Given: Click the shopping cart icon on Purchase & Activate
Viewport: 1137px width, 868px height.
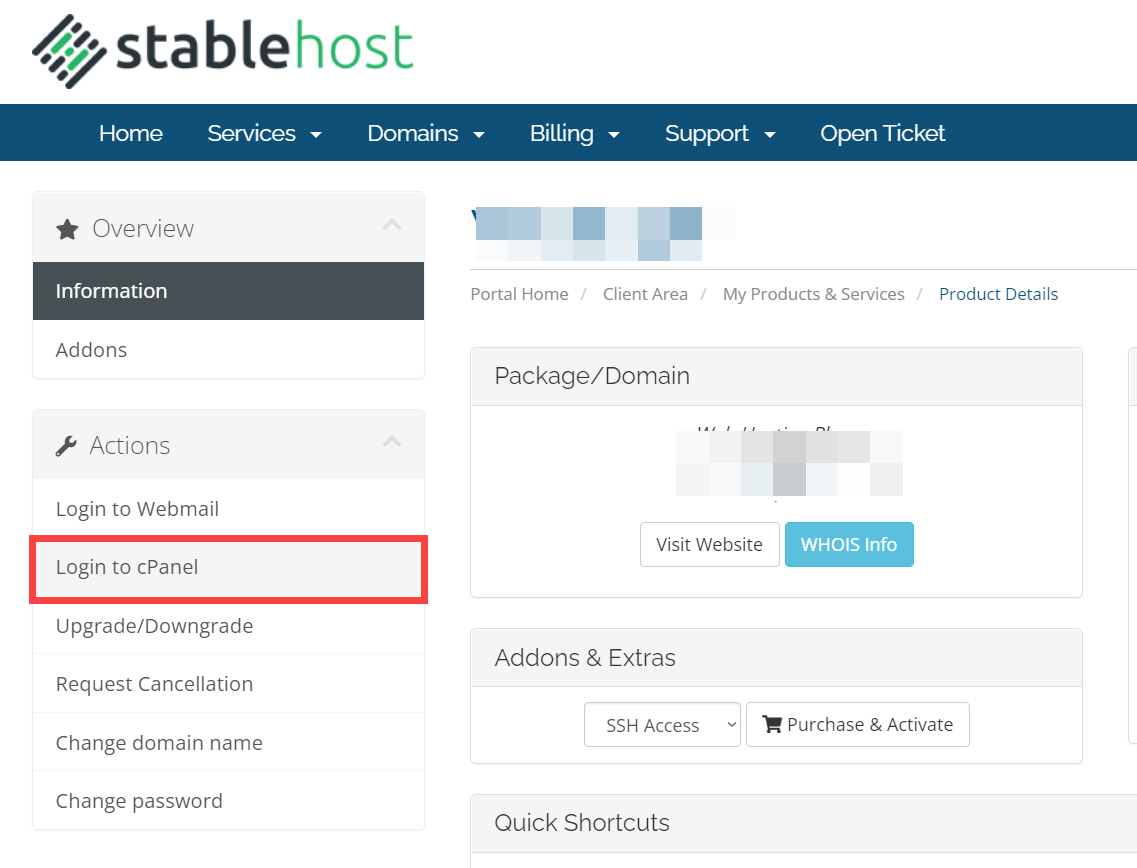Looking at the screenshot, I should pos(771,723).
